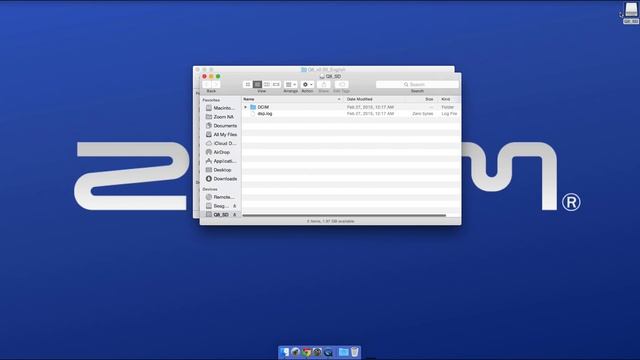Open Documents in the sidebar

coord(220,126)
